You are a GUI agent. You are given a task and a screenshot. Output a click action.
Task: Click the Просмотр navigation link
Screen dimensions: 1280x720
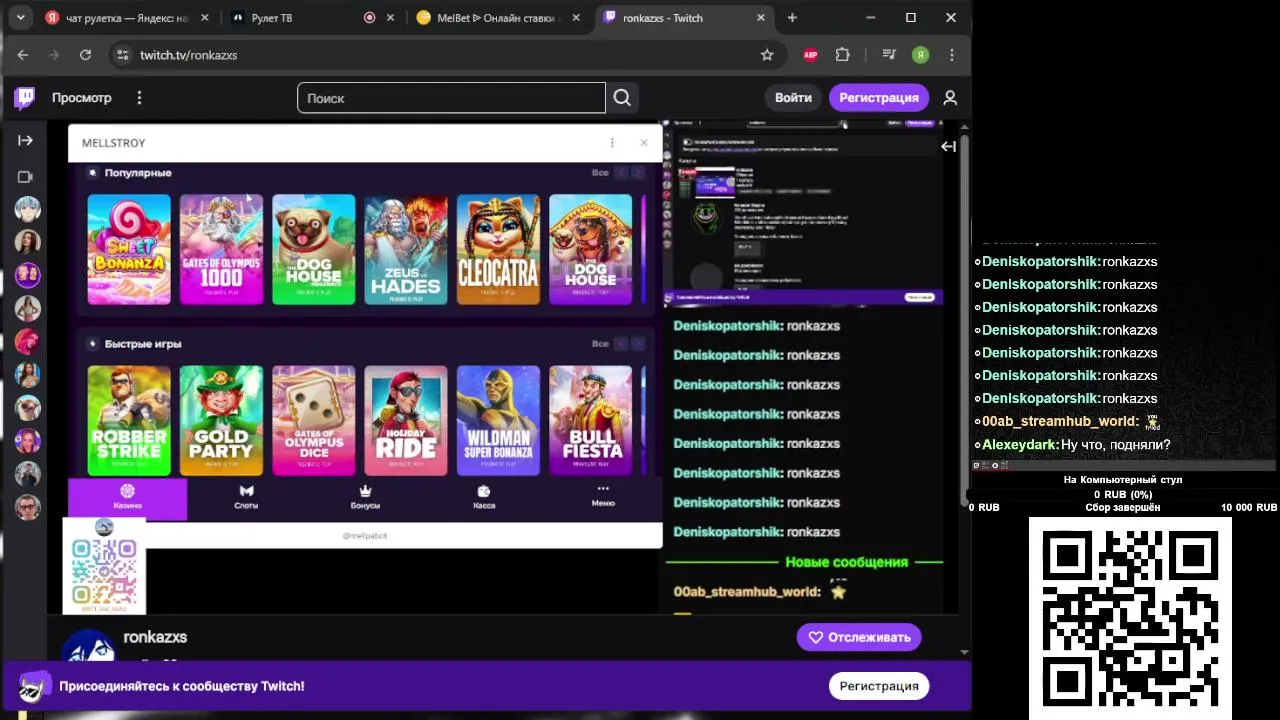[82, 97]
